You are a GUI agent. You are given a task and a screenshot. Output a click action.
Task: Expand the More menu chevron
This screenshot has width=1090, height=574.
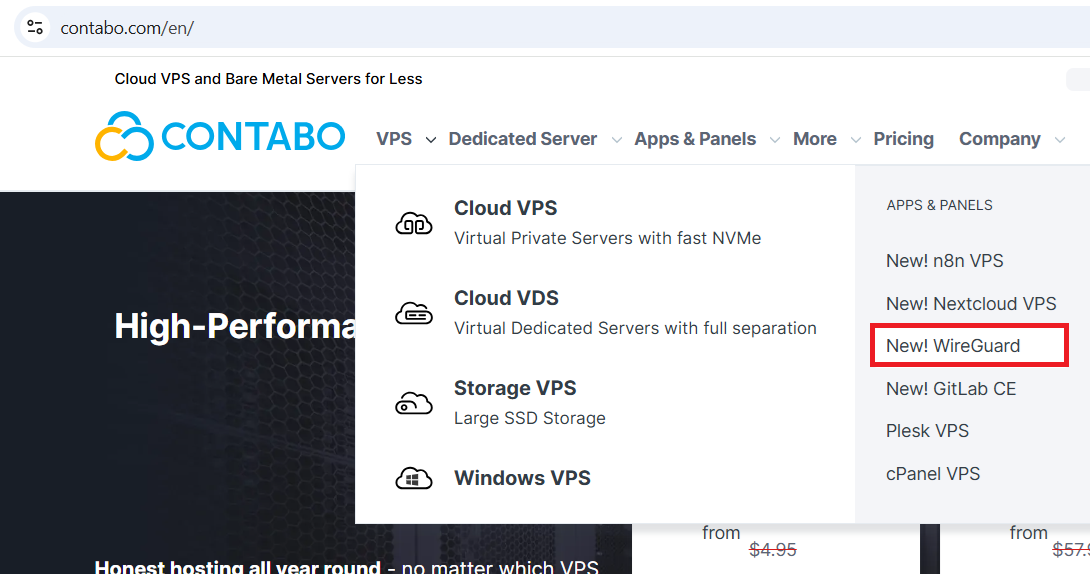856,140
